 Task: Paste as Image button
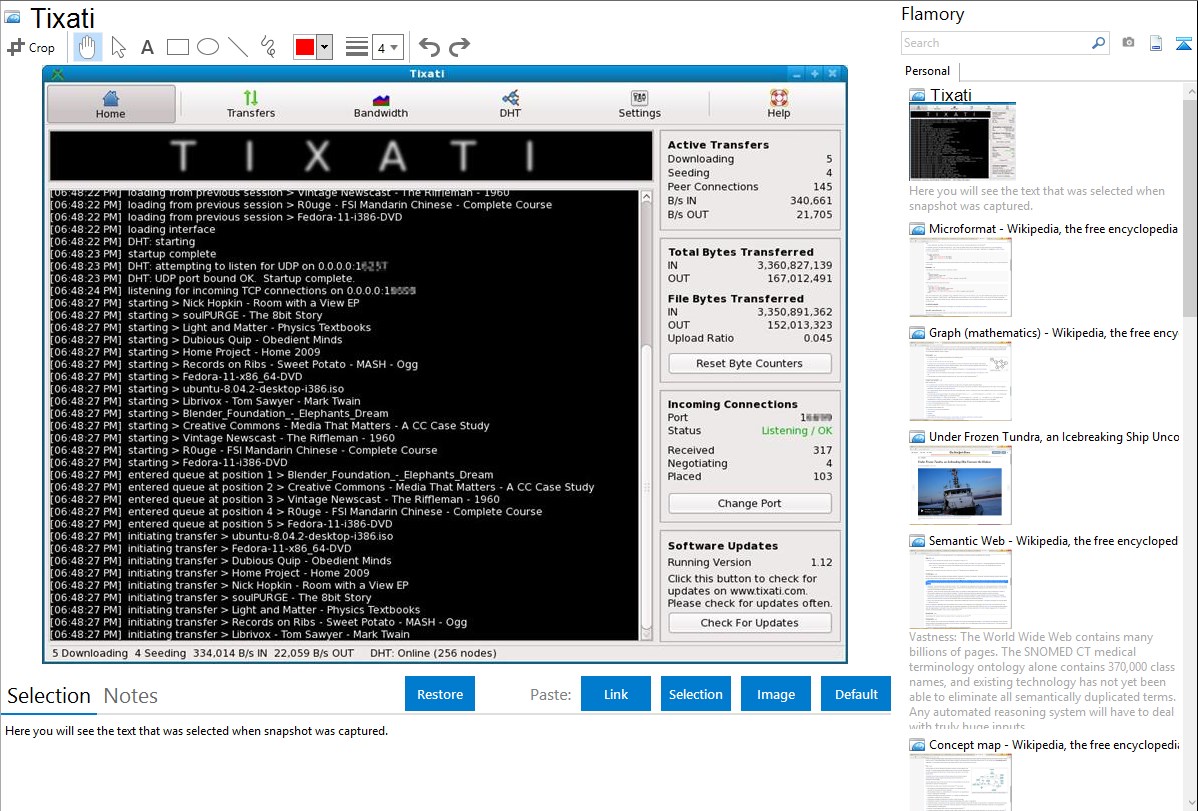tap(775, 694)
